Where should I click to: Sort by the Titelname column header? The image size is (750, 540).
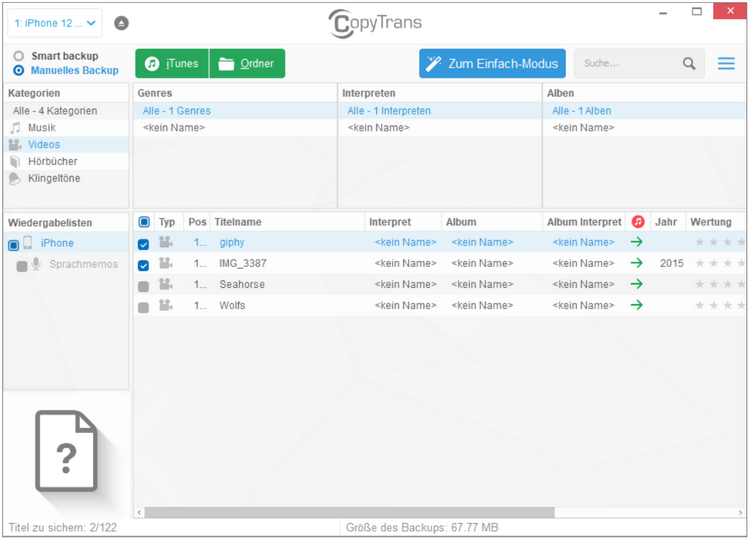[287, 222]
